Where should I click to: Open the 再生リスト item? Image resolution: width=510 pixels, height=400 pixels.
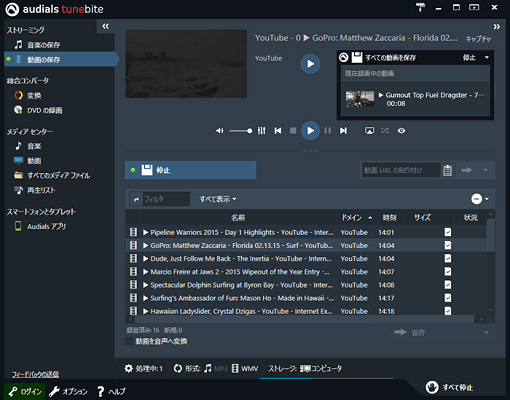click(35, 190)
